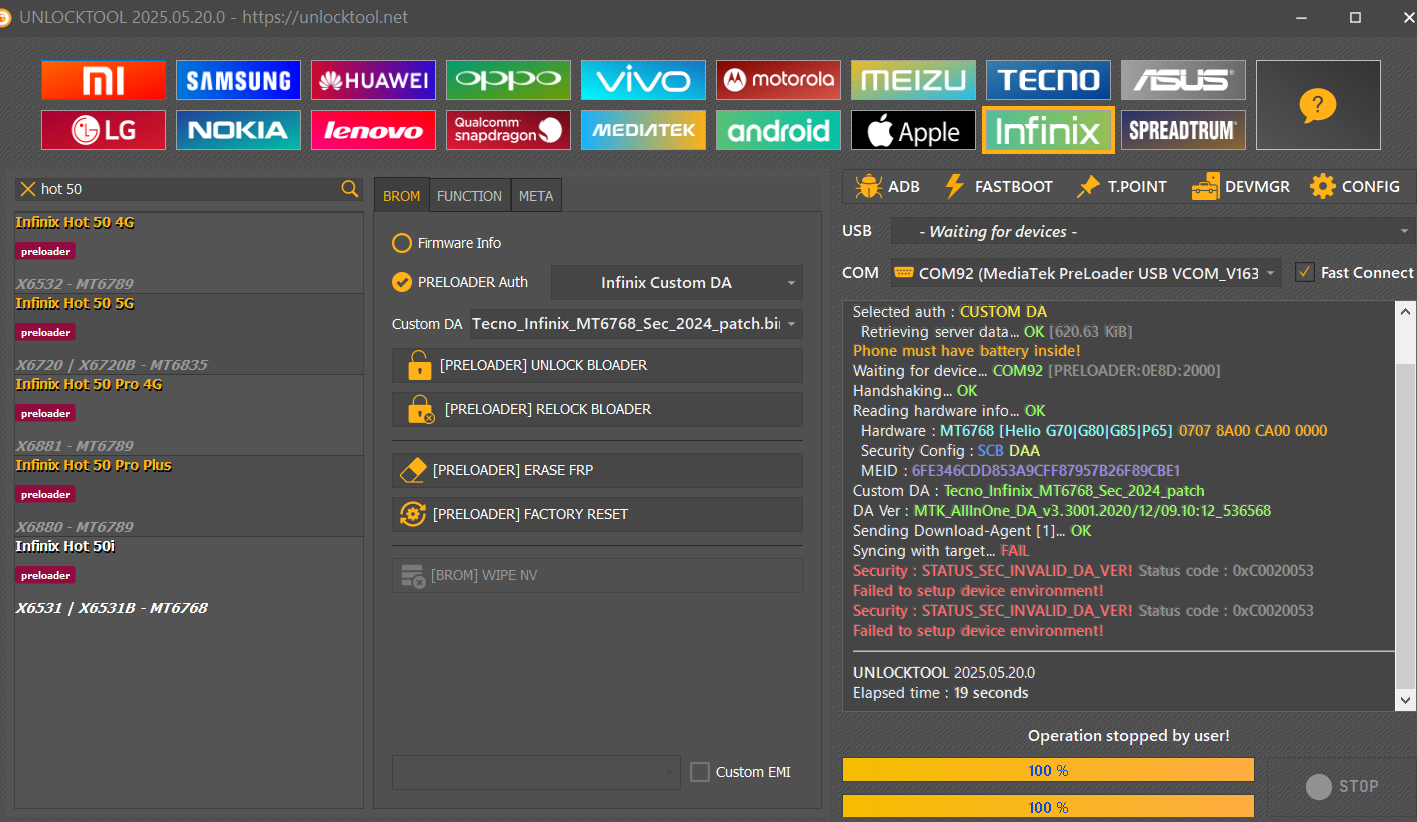Click the log scrollbar down arrow

click(x=1406, y=700)
